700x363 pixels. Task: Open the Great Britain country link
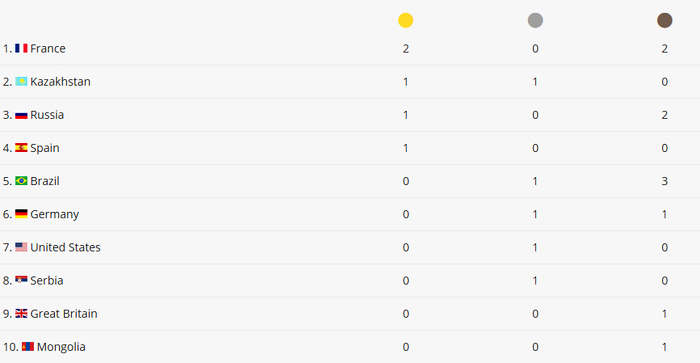(x=64, y=313)
